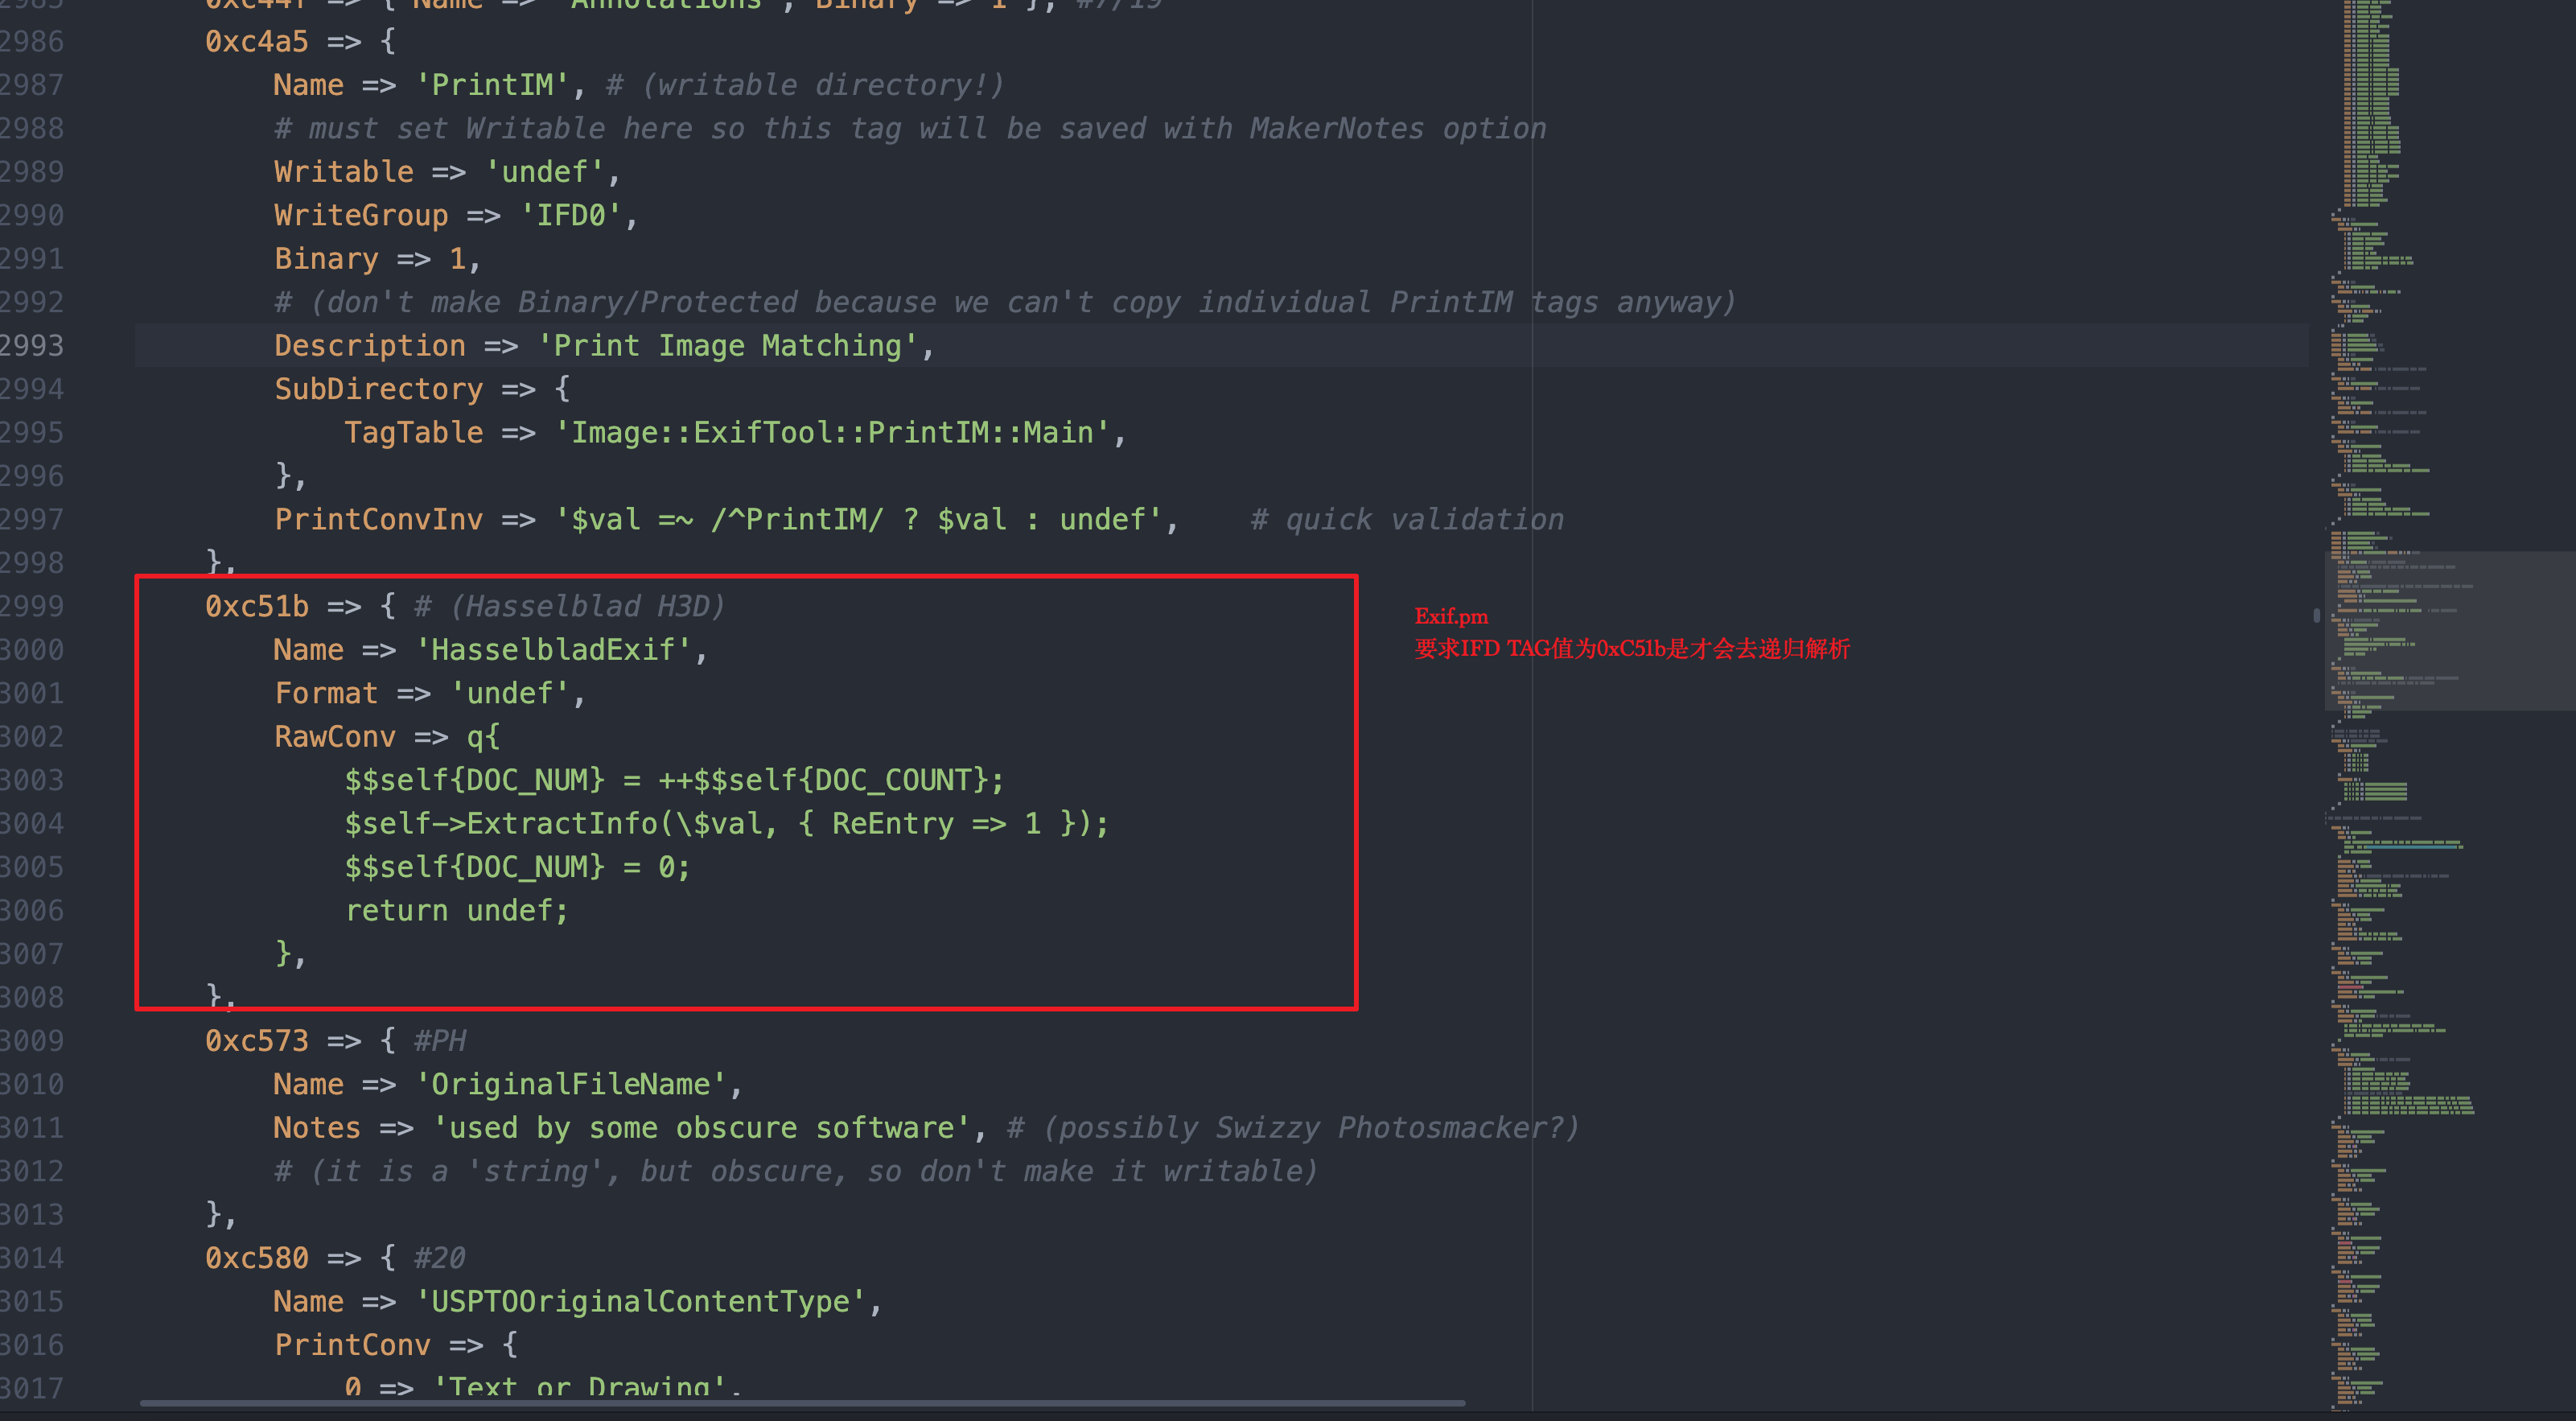Click the tag key 0xc51b
The height and width of the screenshot is (1421, 2576).
(257, 606)
